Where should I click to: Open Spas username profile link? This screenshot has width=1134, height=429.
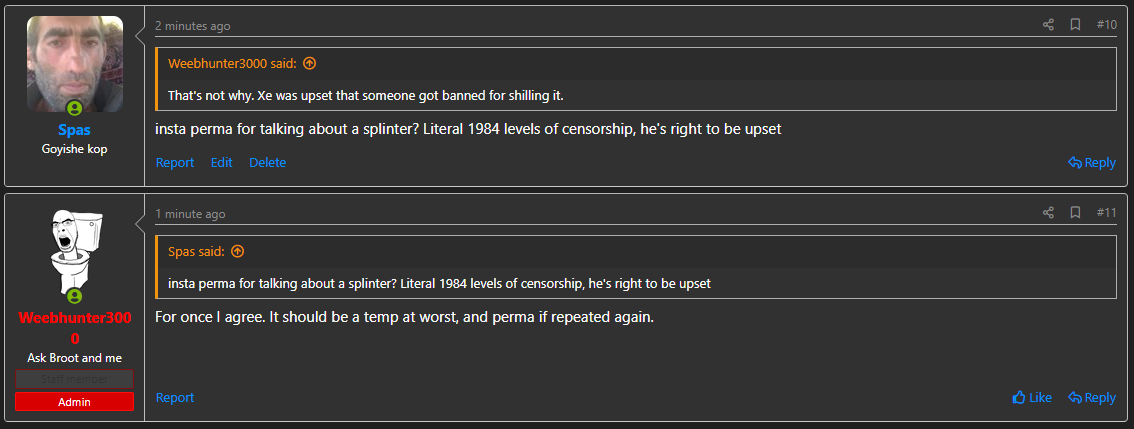(74, 130)
